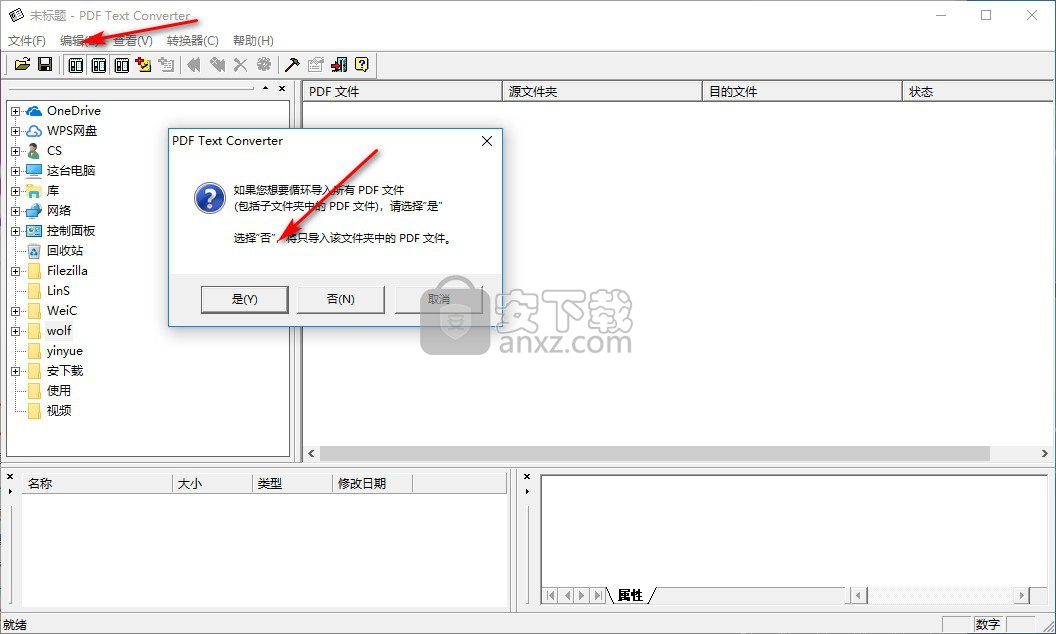
Task: Toggle the first panel layout toolbar button
Action: (x=76, y=65)
